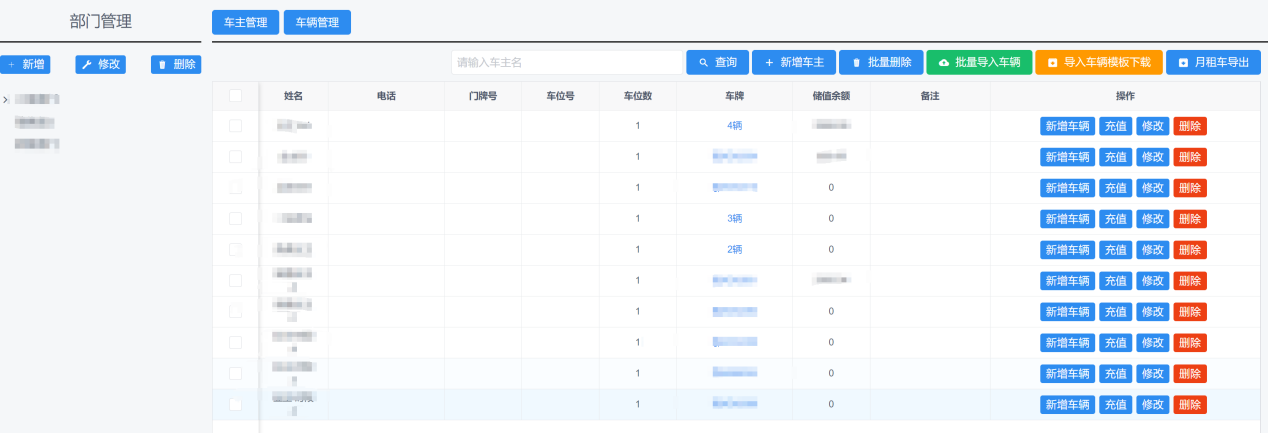Screen dimensions: 1268x433
Task: Click the 修改 button with wrench icon
Action: click(x=101, y=64)
